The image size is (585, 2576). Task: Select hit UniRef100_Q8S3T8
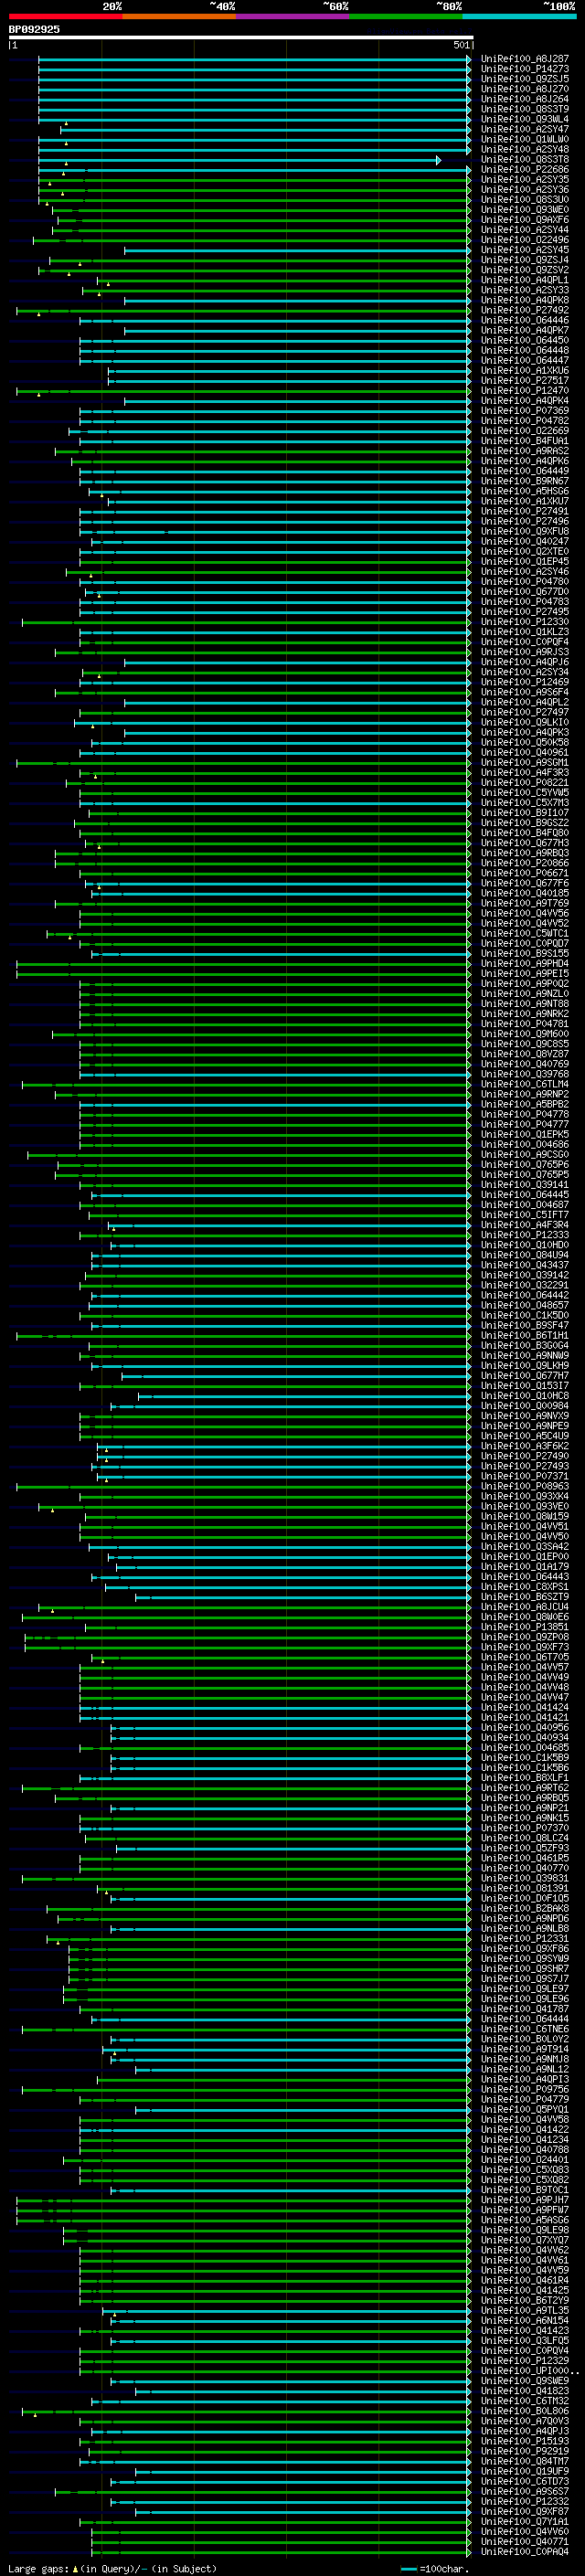(x=525, y=160)
